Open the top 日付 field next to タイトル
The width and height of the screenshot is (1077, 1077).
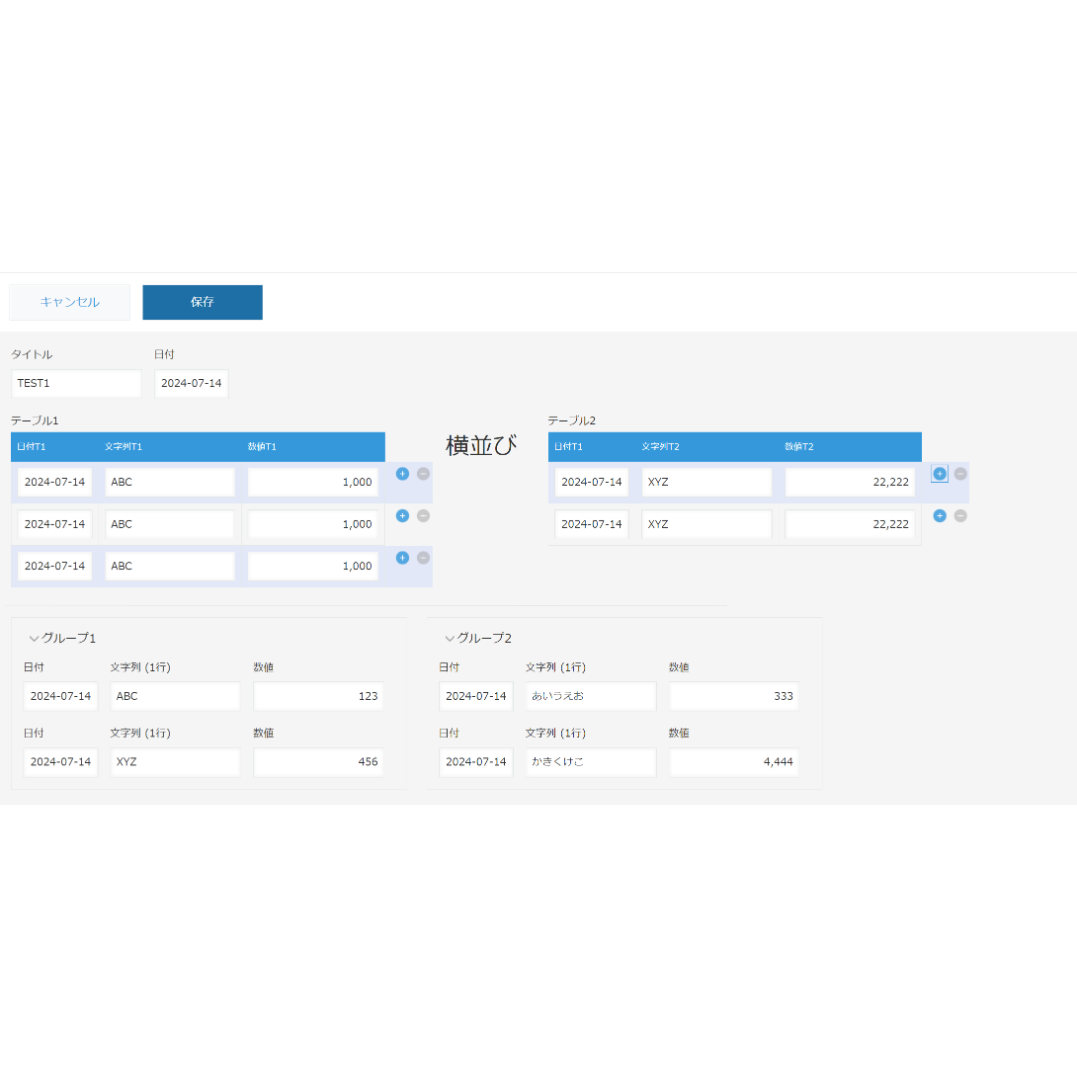click(x=191, y=383)
